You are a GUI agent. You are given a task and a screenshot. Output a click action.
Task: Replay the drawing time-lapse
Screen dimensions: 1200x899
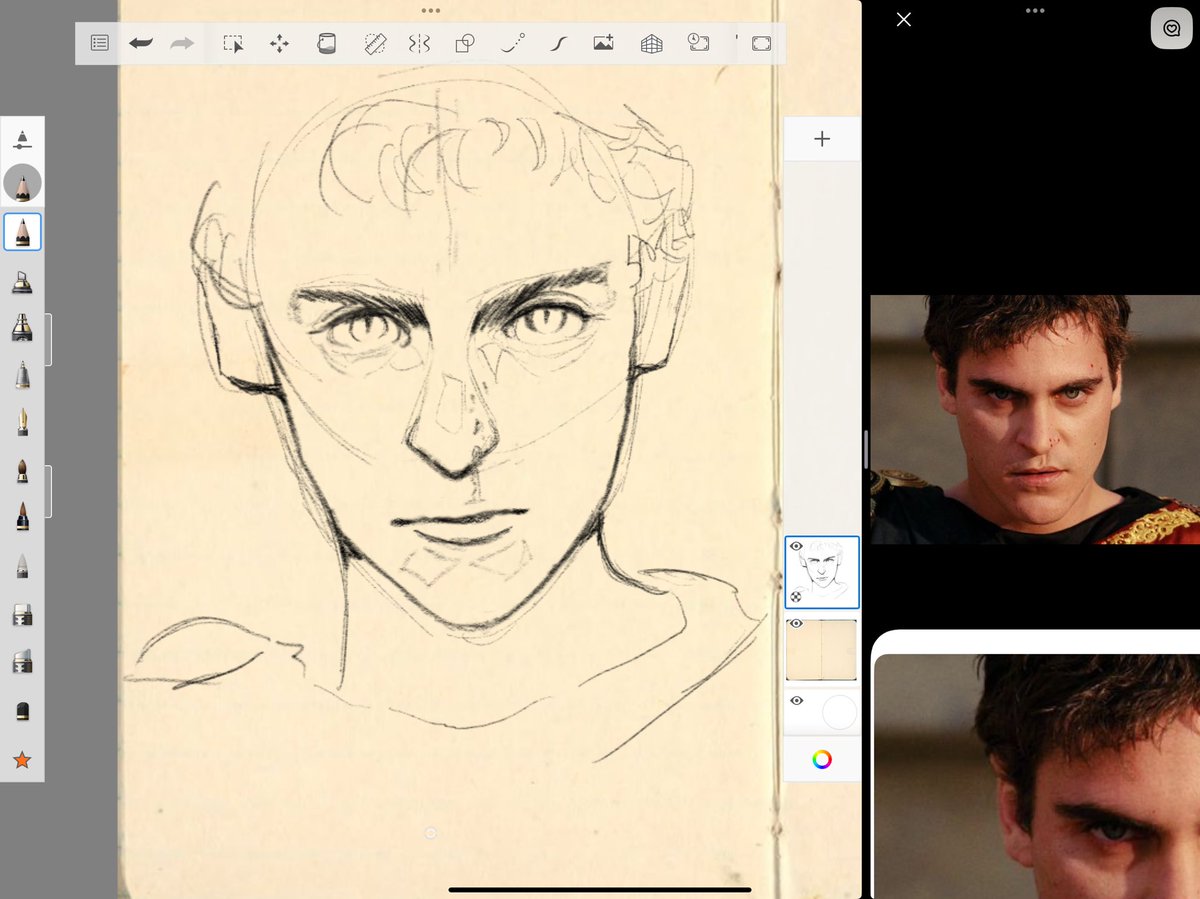697,43
